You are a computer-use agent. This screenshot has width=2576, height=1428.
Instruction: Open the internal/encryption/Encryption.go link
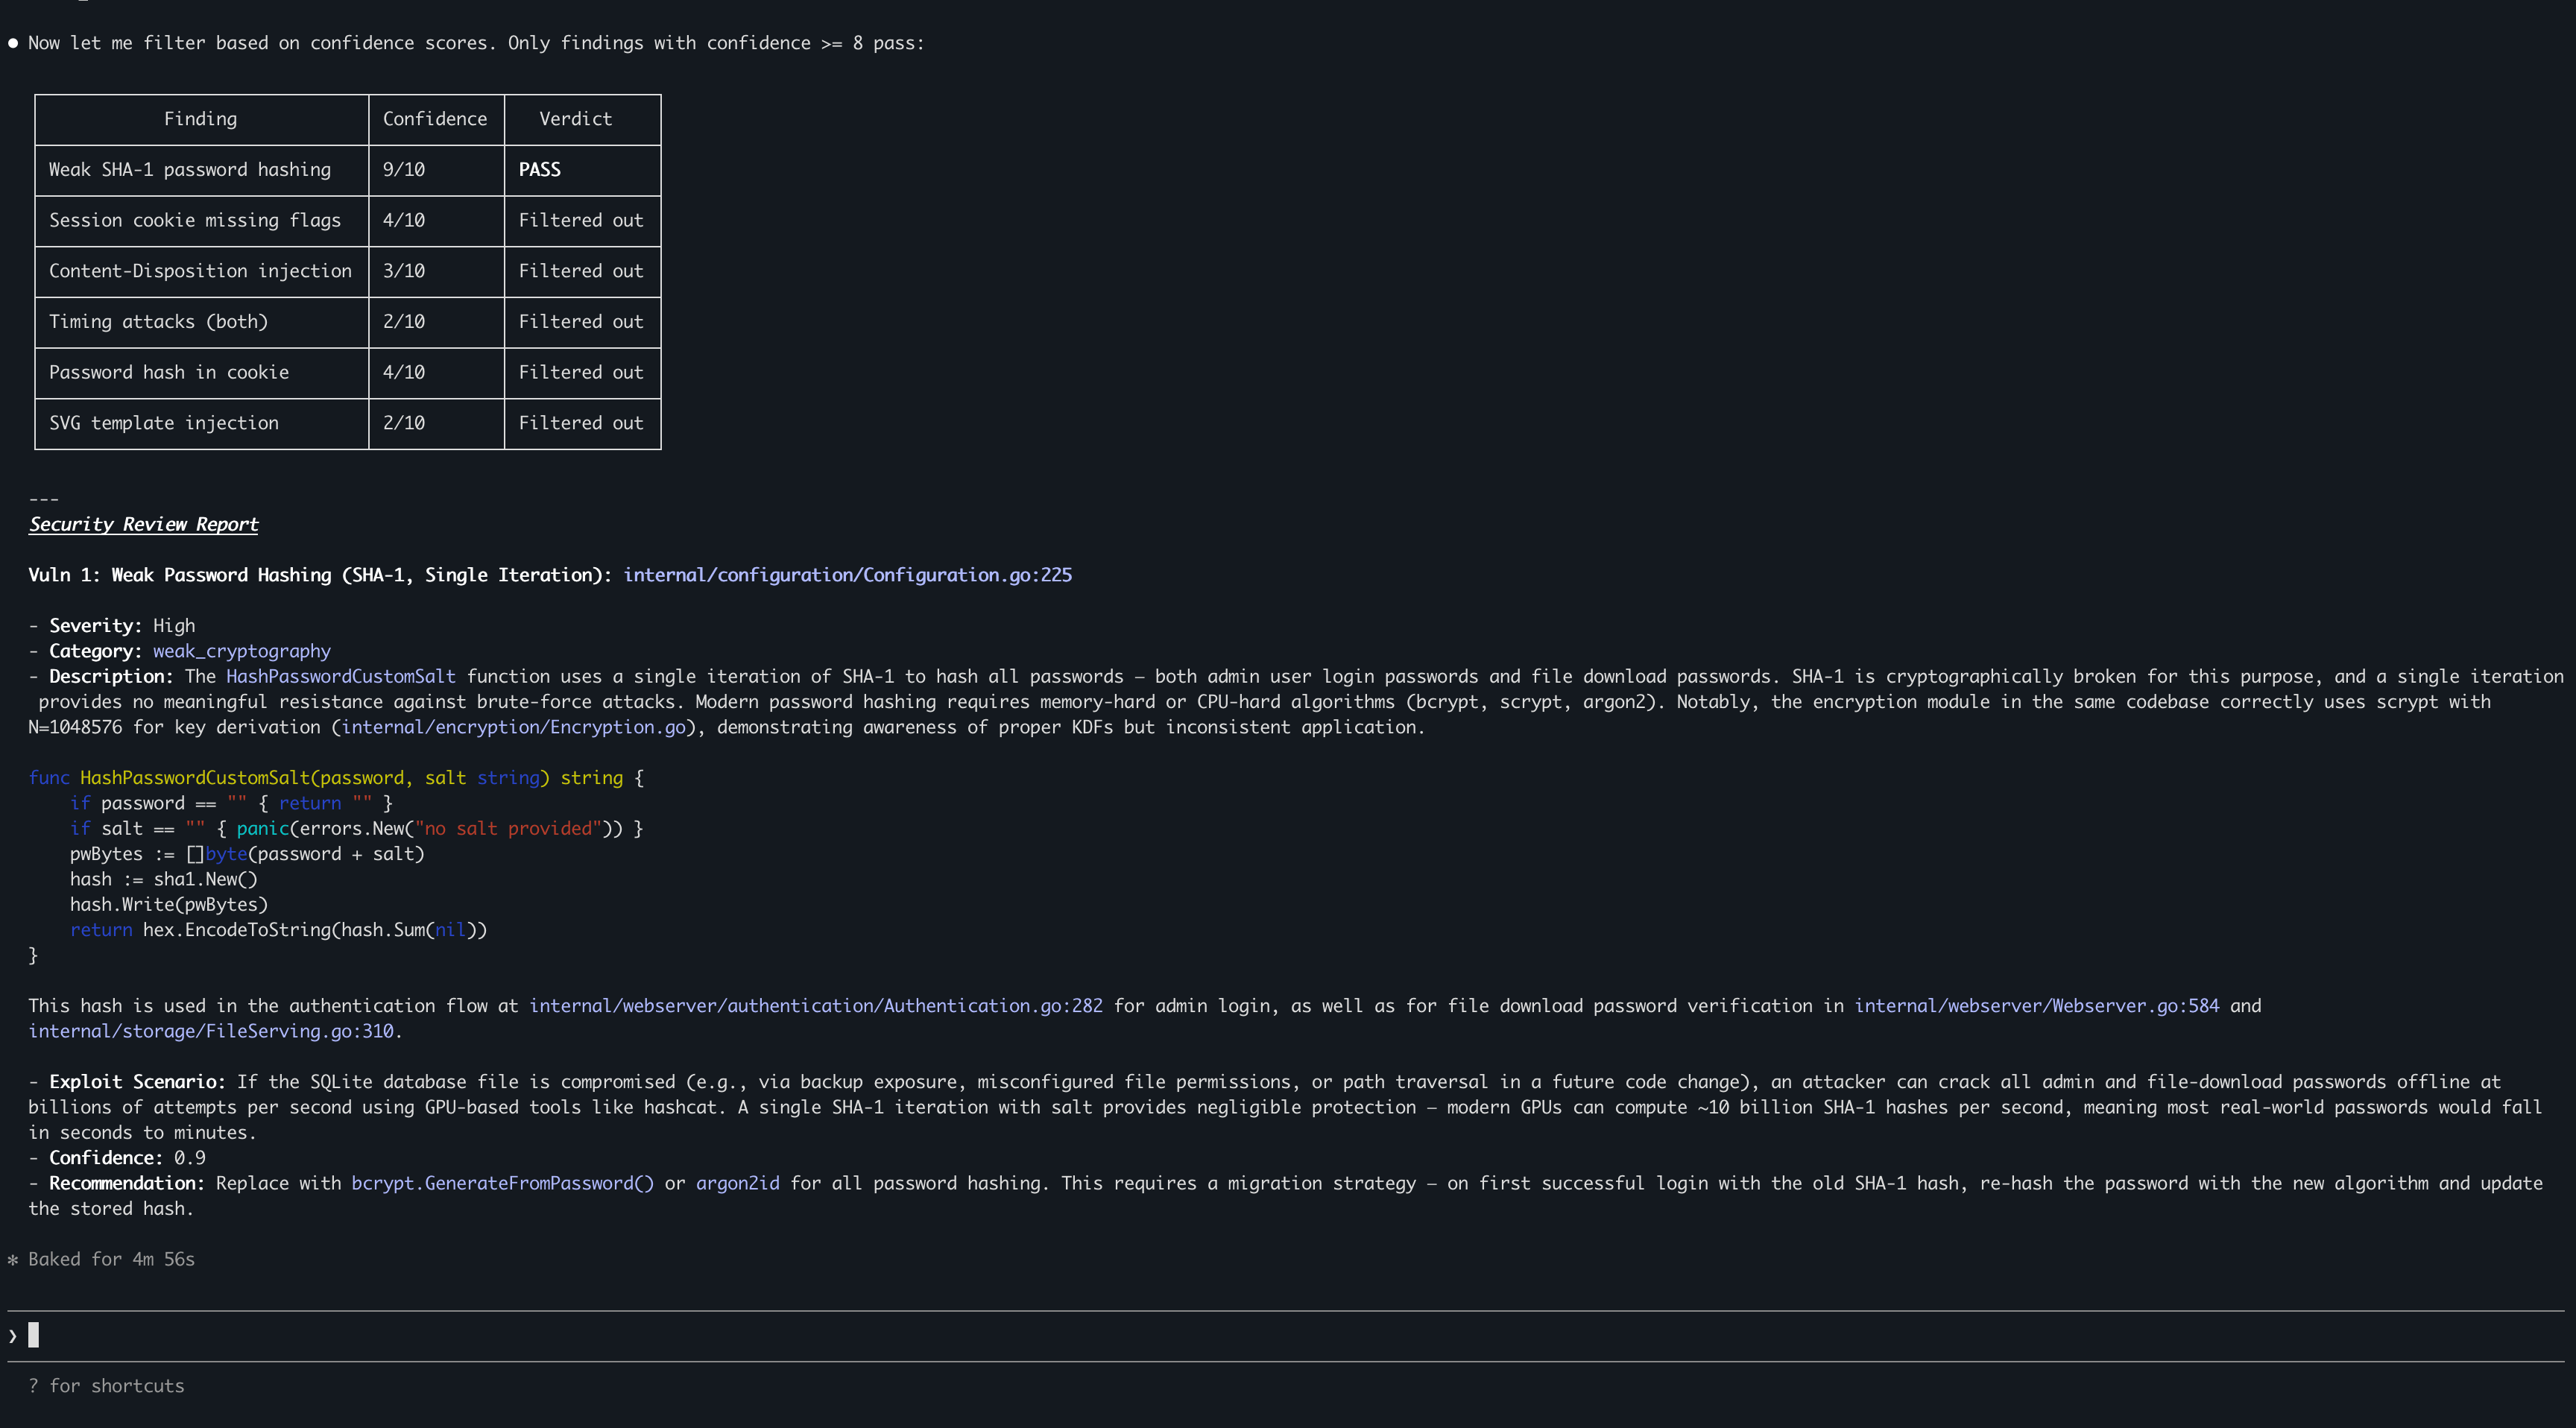pyautogui.click(x=513, y=727)
